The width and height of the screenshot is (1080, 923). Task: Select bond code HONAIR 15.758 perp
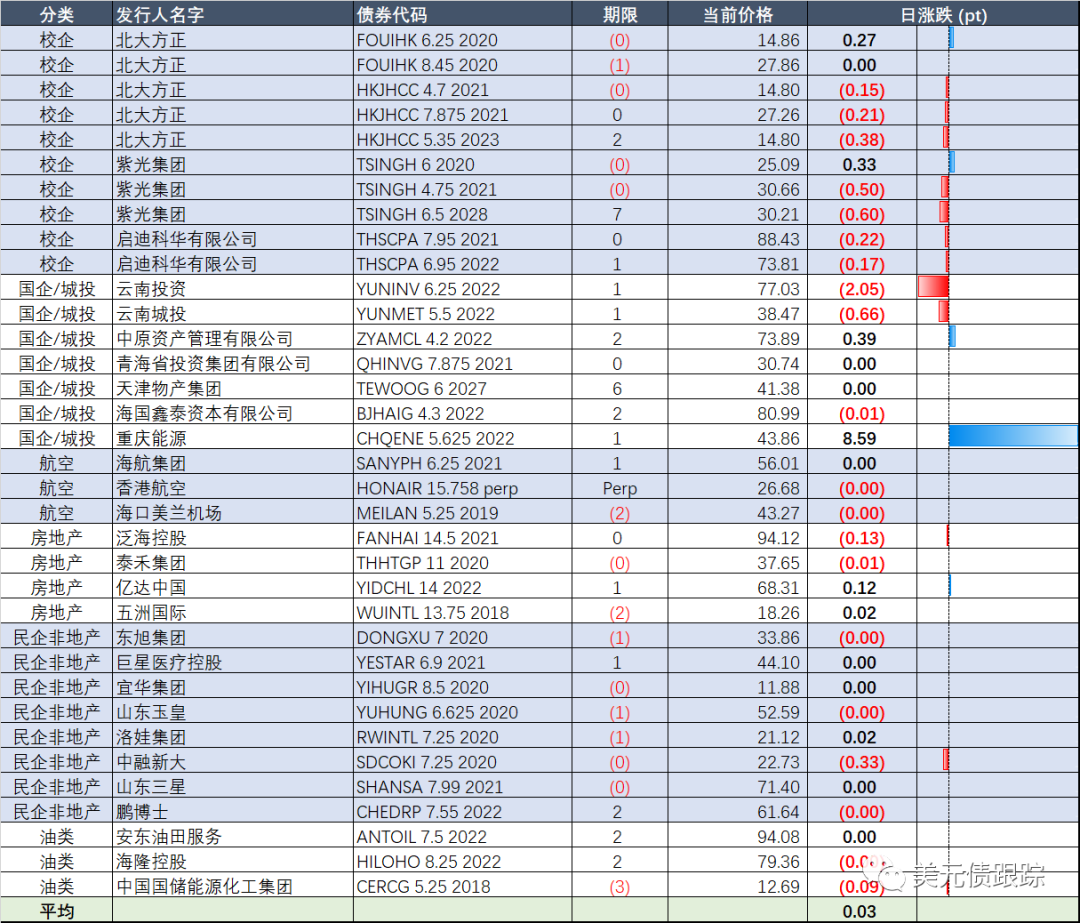coord(437,488)
